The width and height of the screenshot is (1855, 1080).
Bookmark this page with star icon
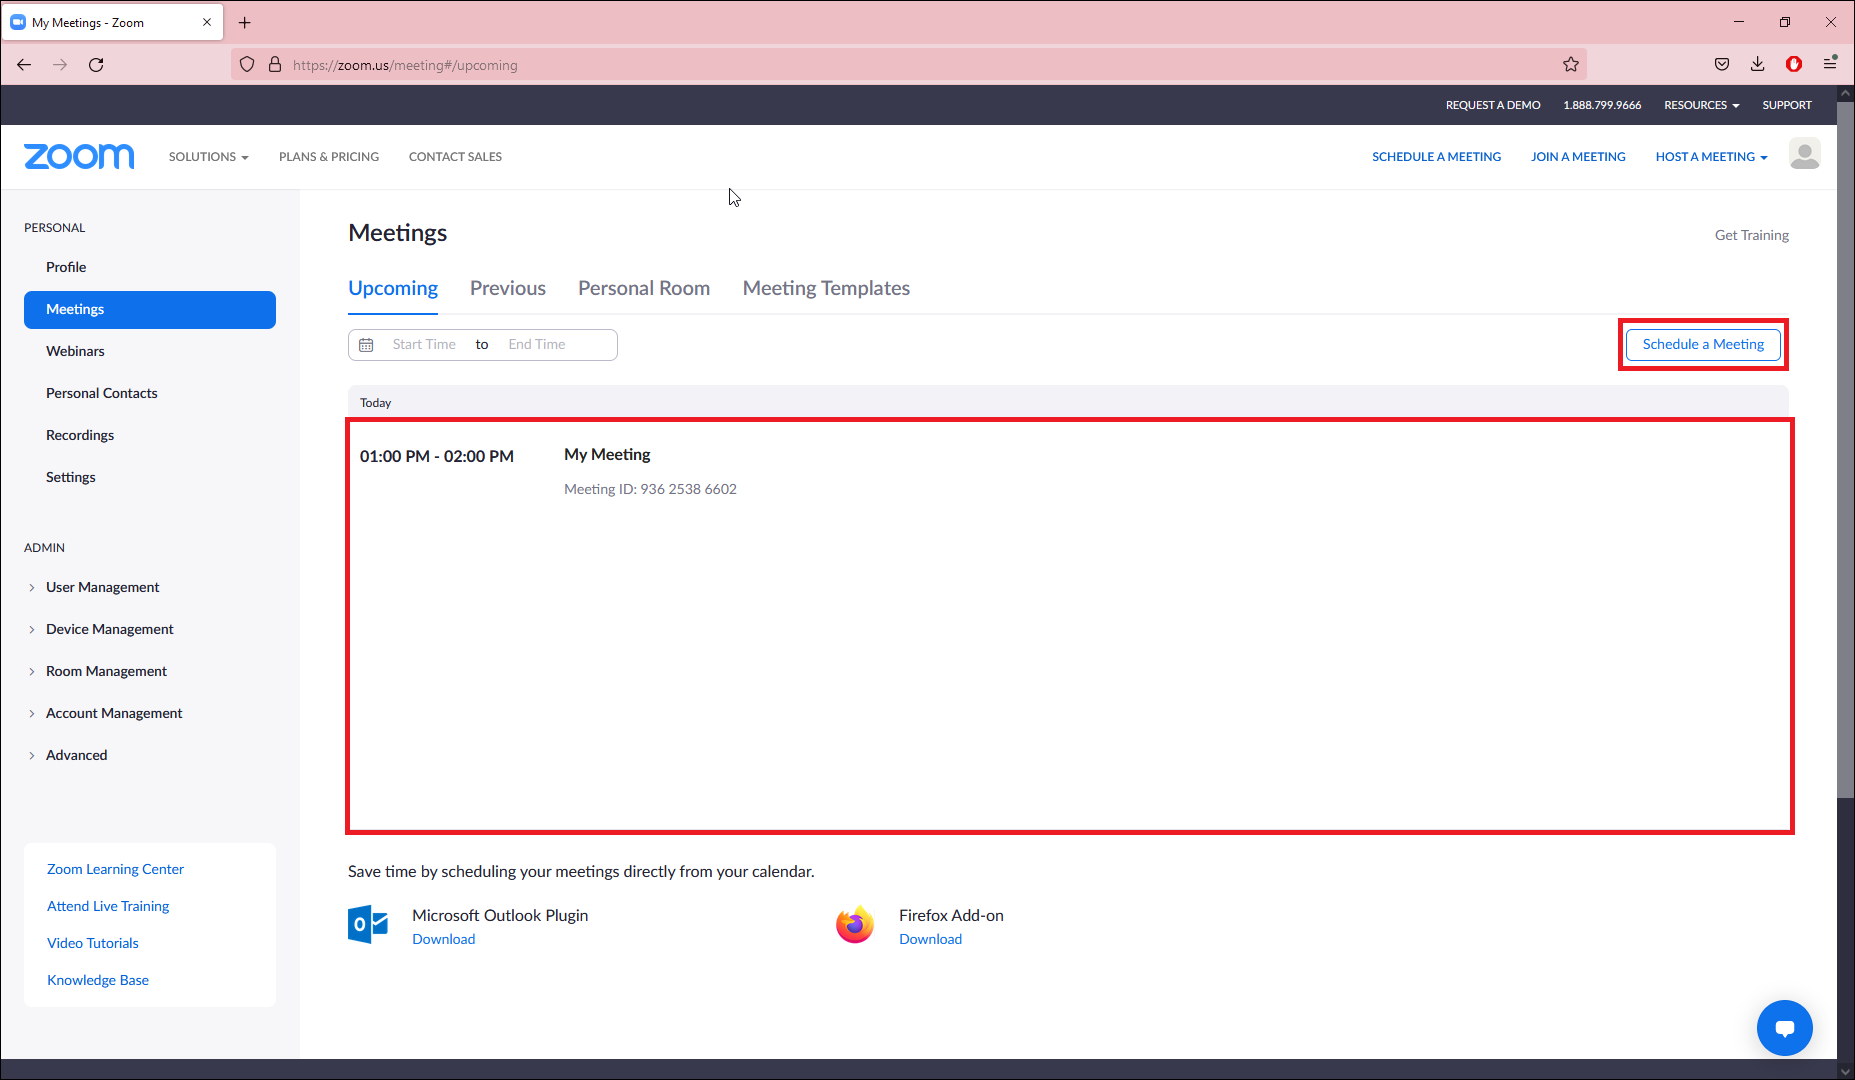[1571, 65]
